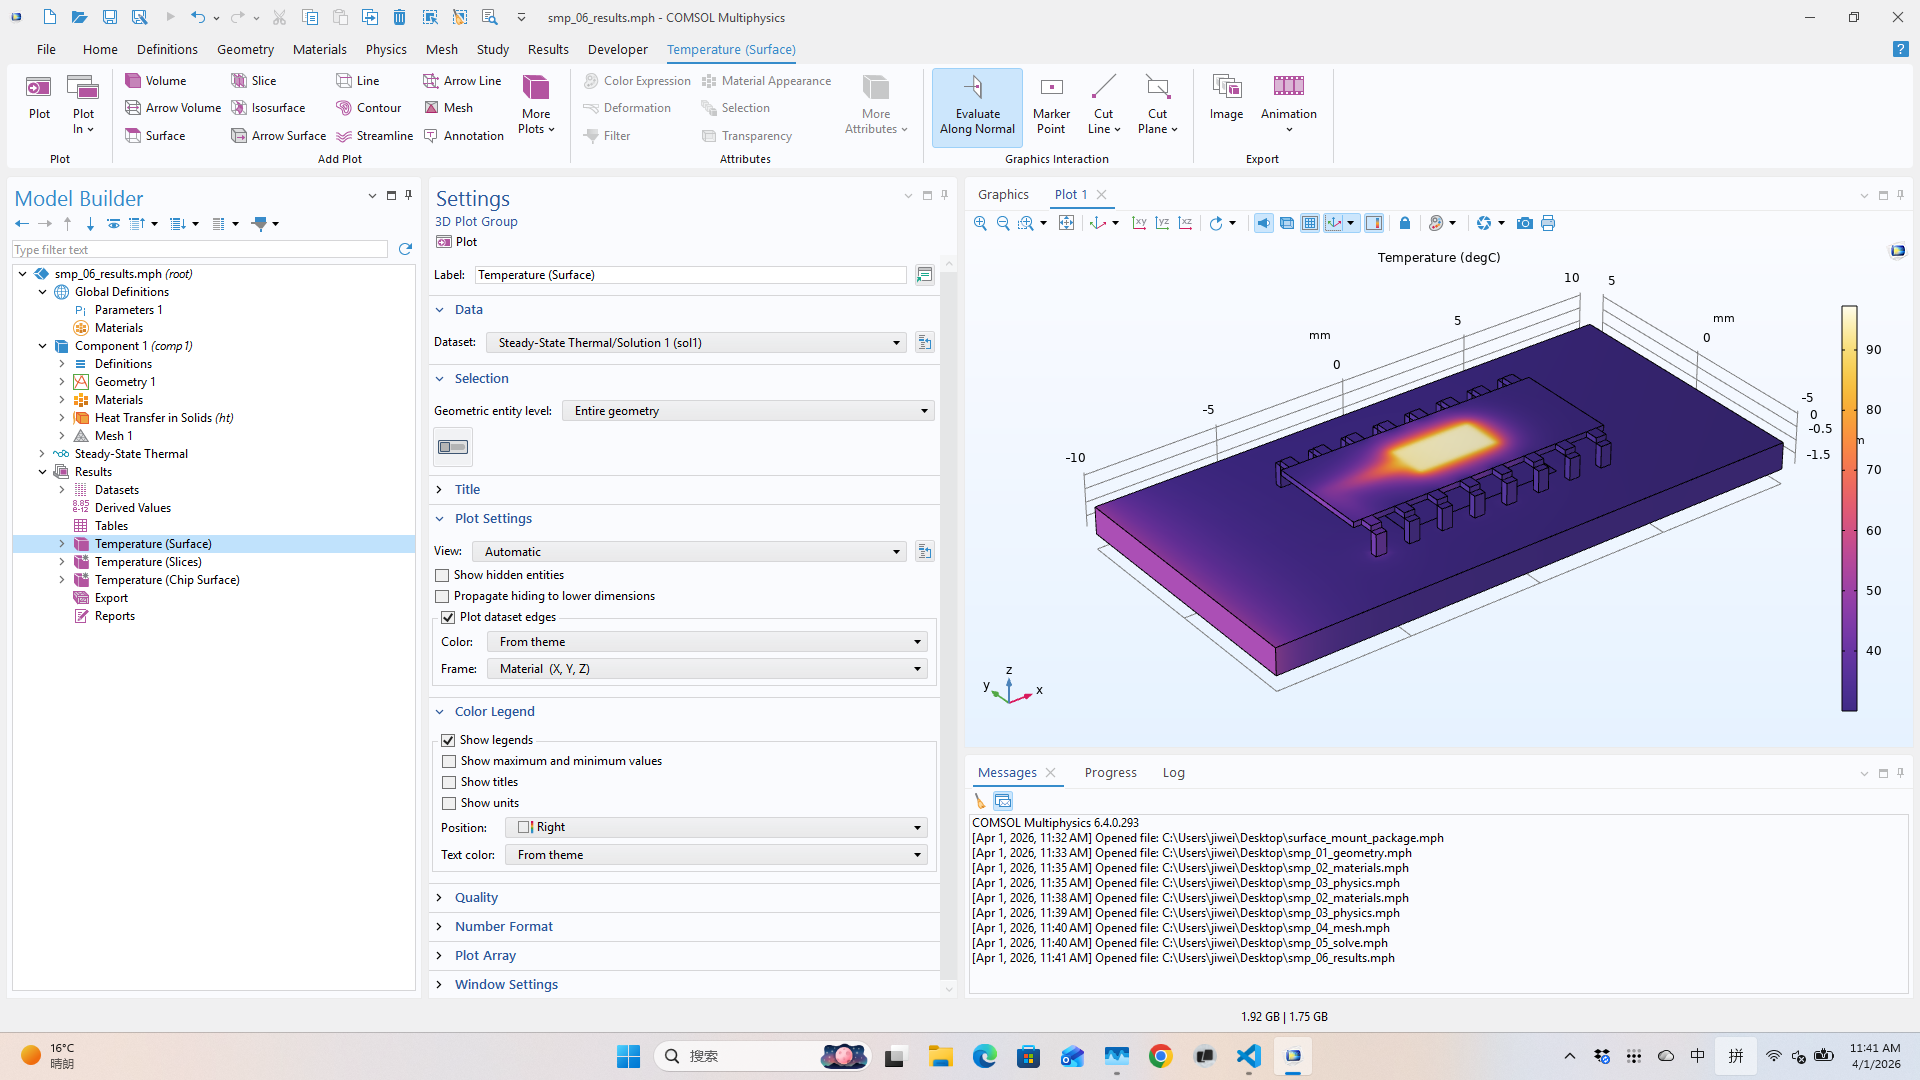Uncheck Show hidden entities

click(x=441, y=575)
